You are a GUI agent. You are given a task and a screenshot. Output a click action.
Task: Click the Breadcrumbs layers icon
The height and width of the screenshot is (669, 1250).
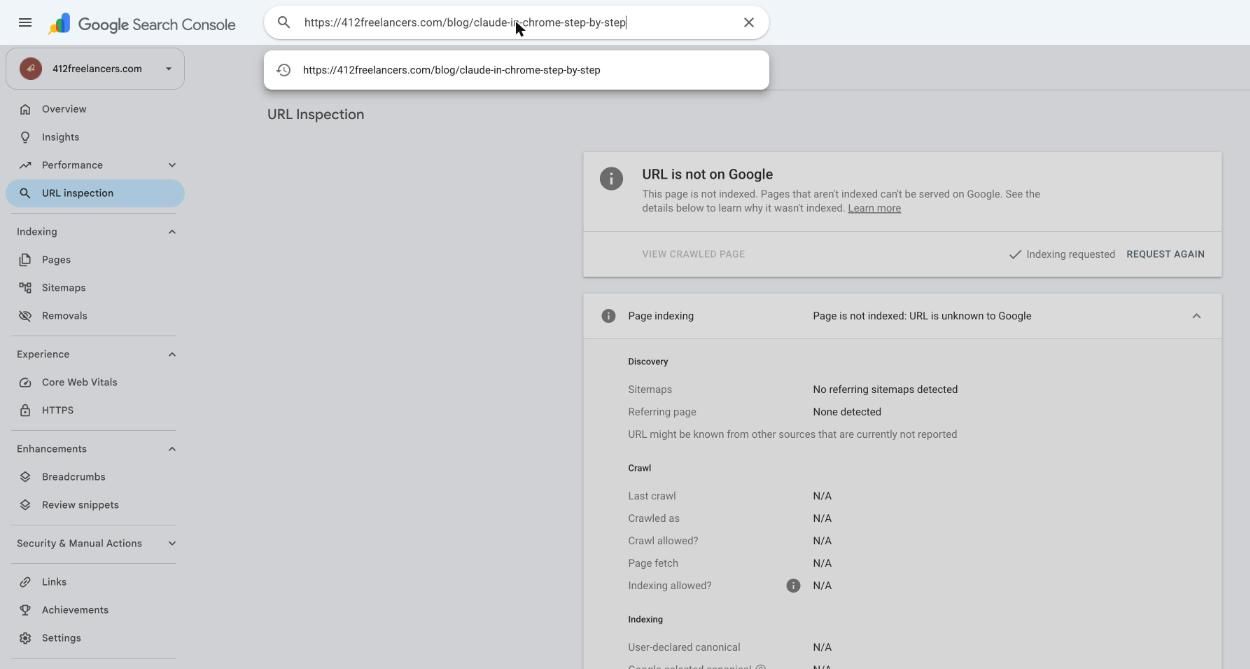click(x=25, y=477)
